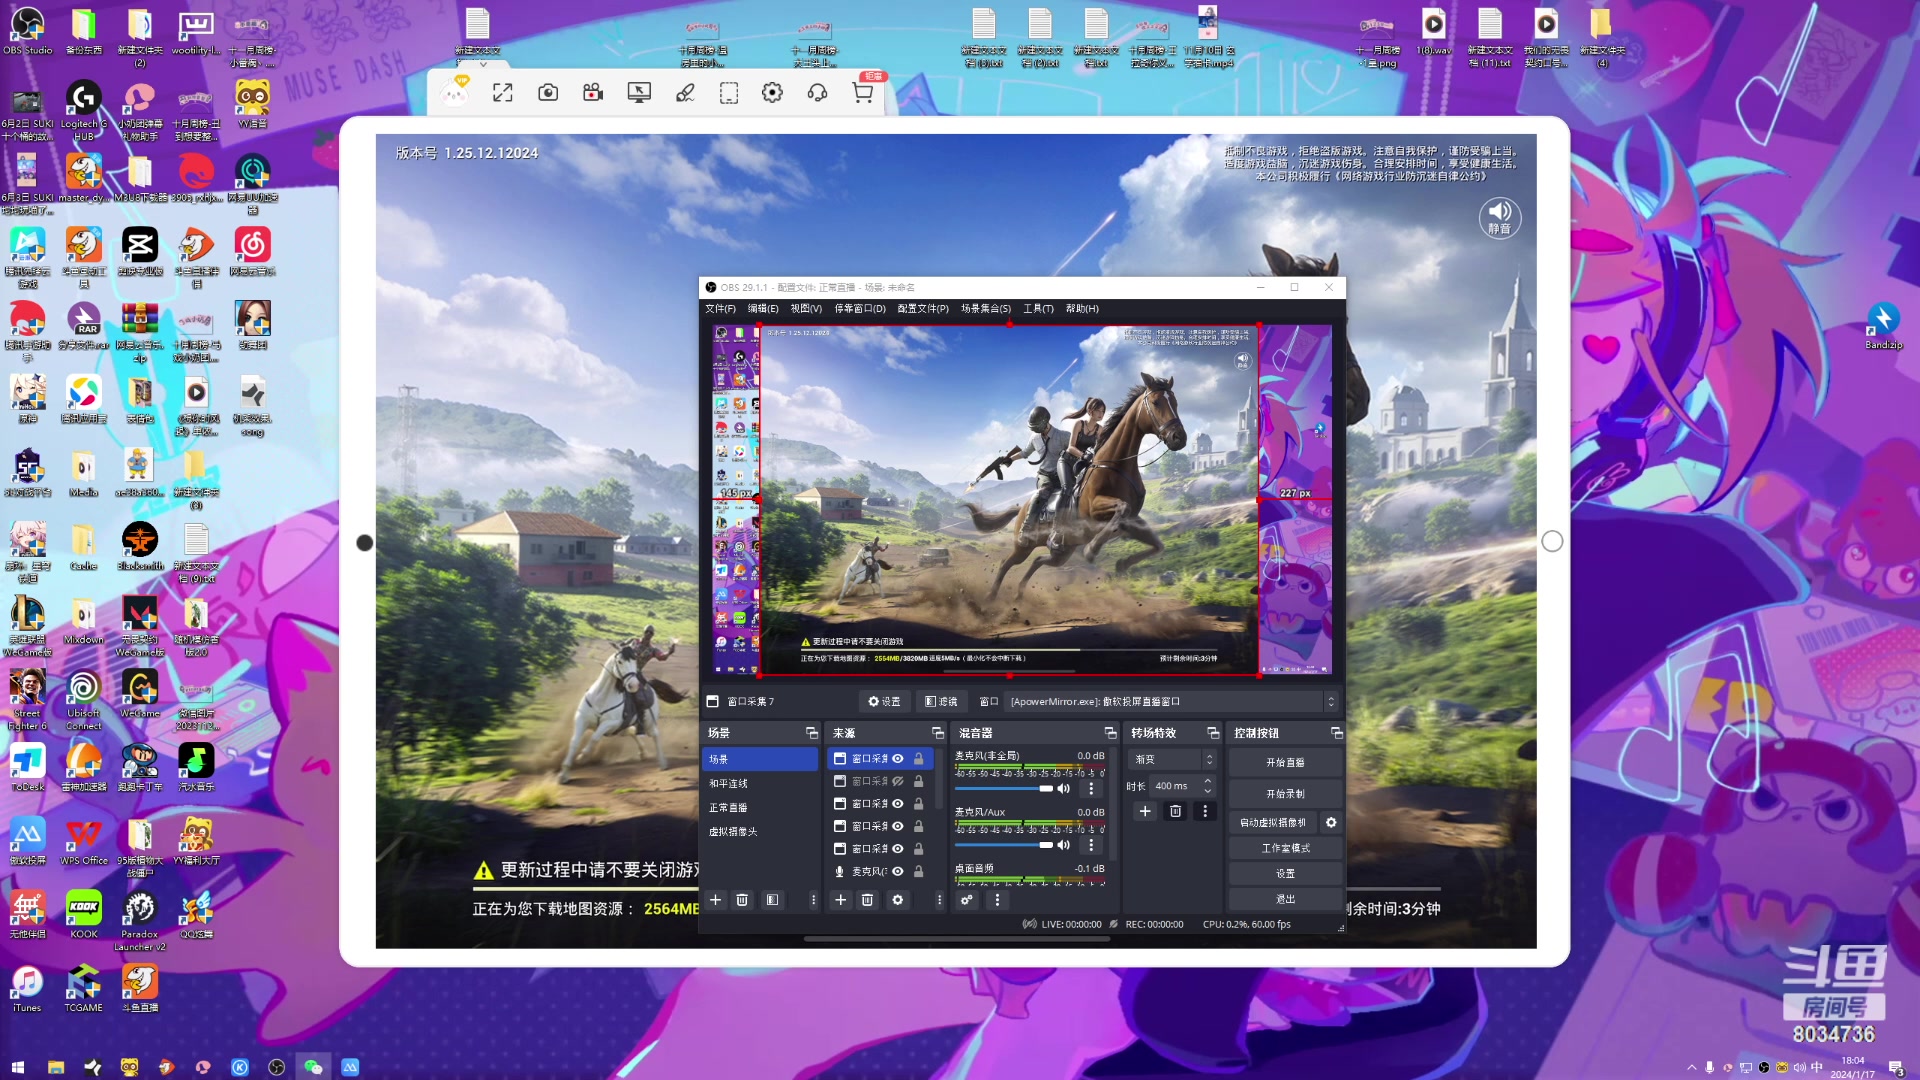The height and width of the screenshot is (1080, 1920).
Task: Adjust 麦克风/Aux volume slider
Action: pyautogui.click(x=1004, y=845)
